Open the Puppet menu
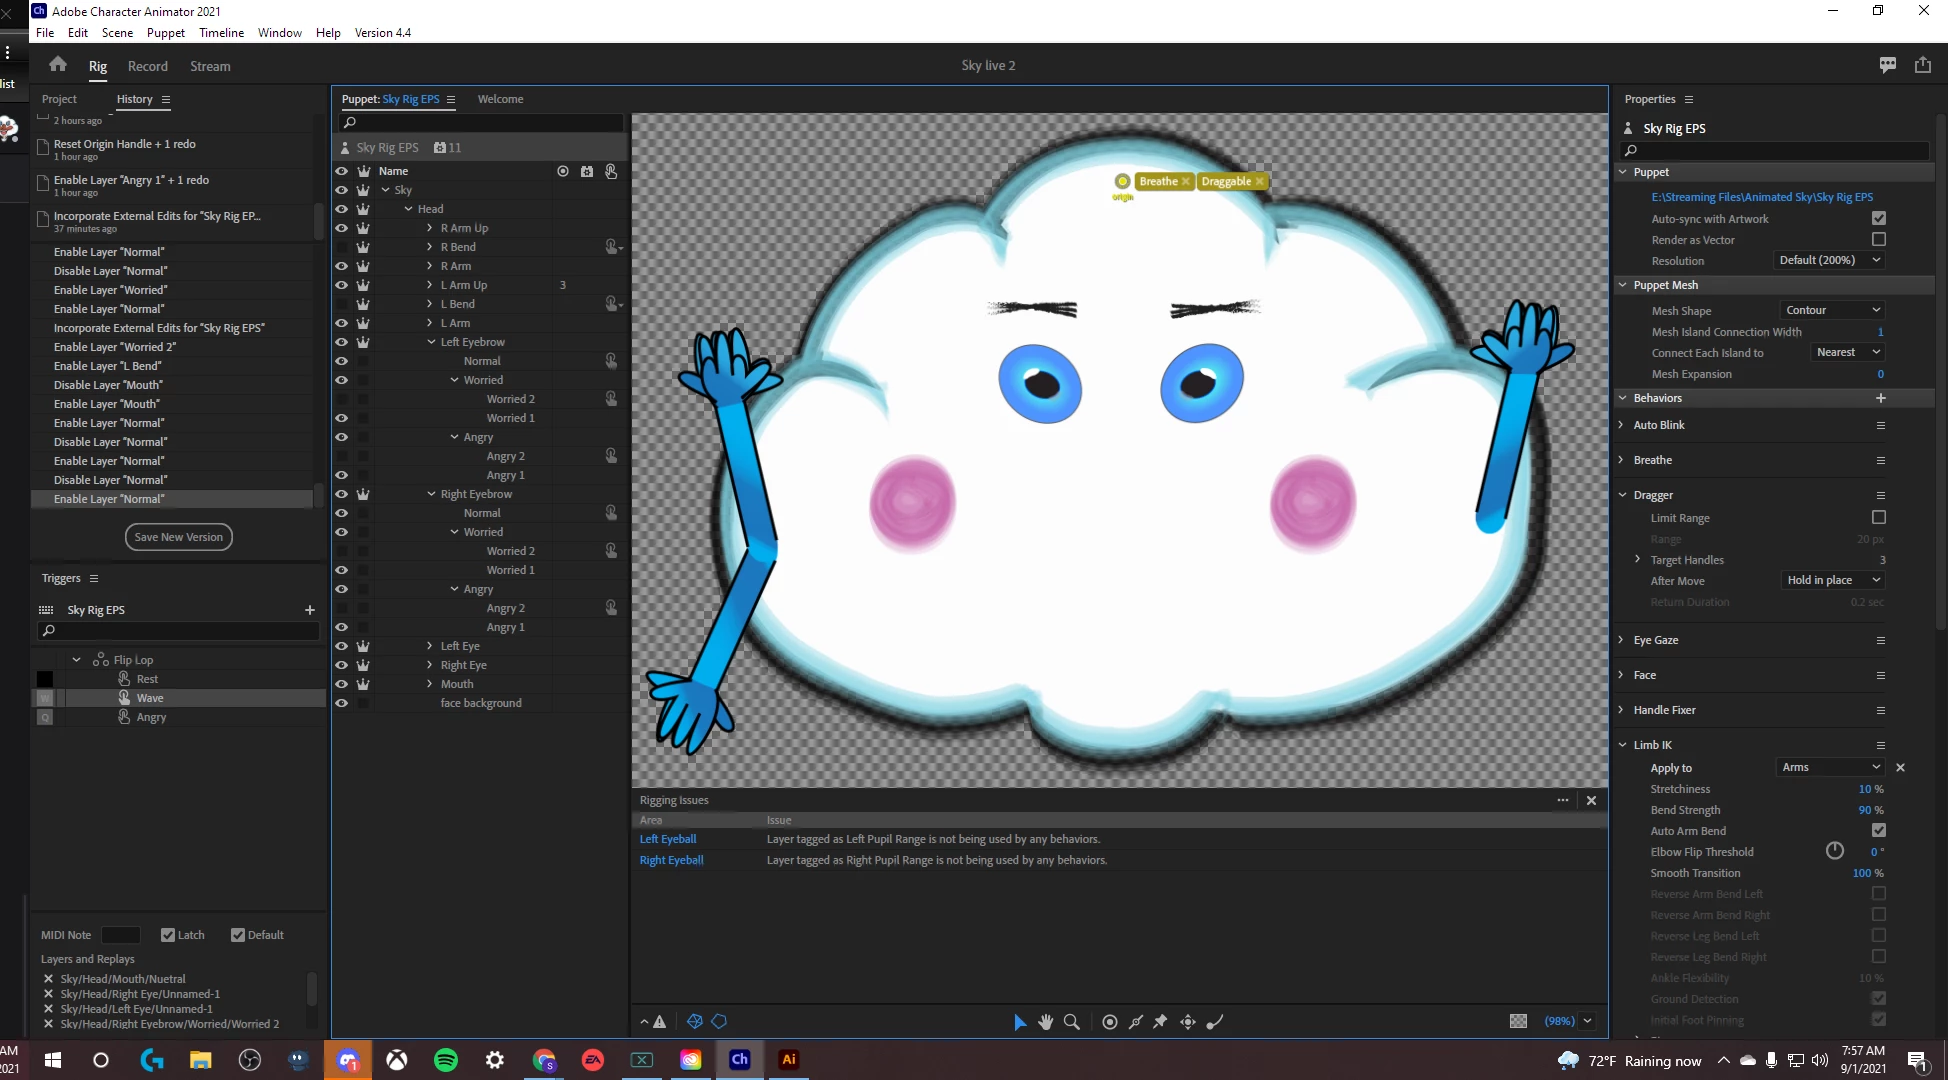The width and height of the screenshot is (1948, 1080). point(165,33)
